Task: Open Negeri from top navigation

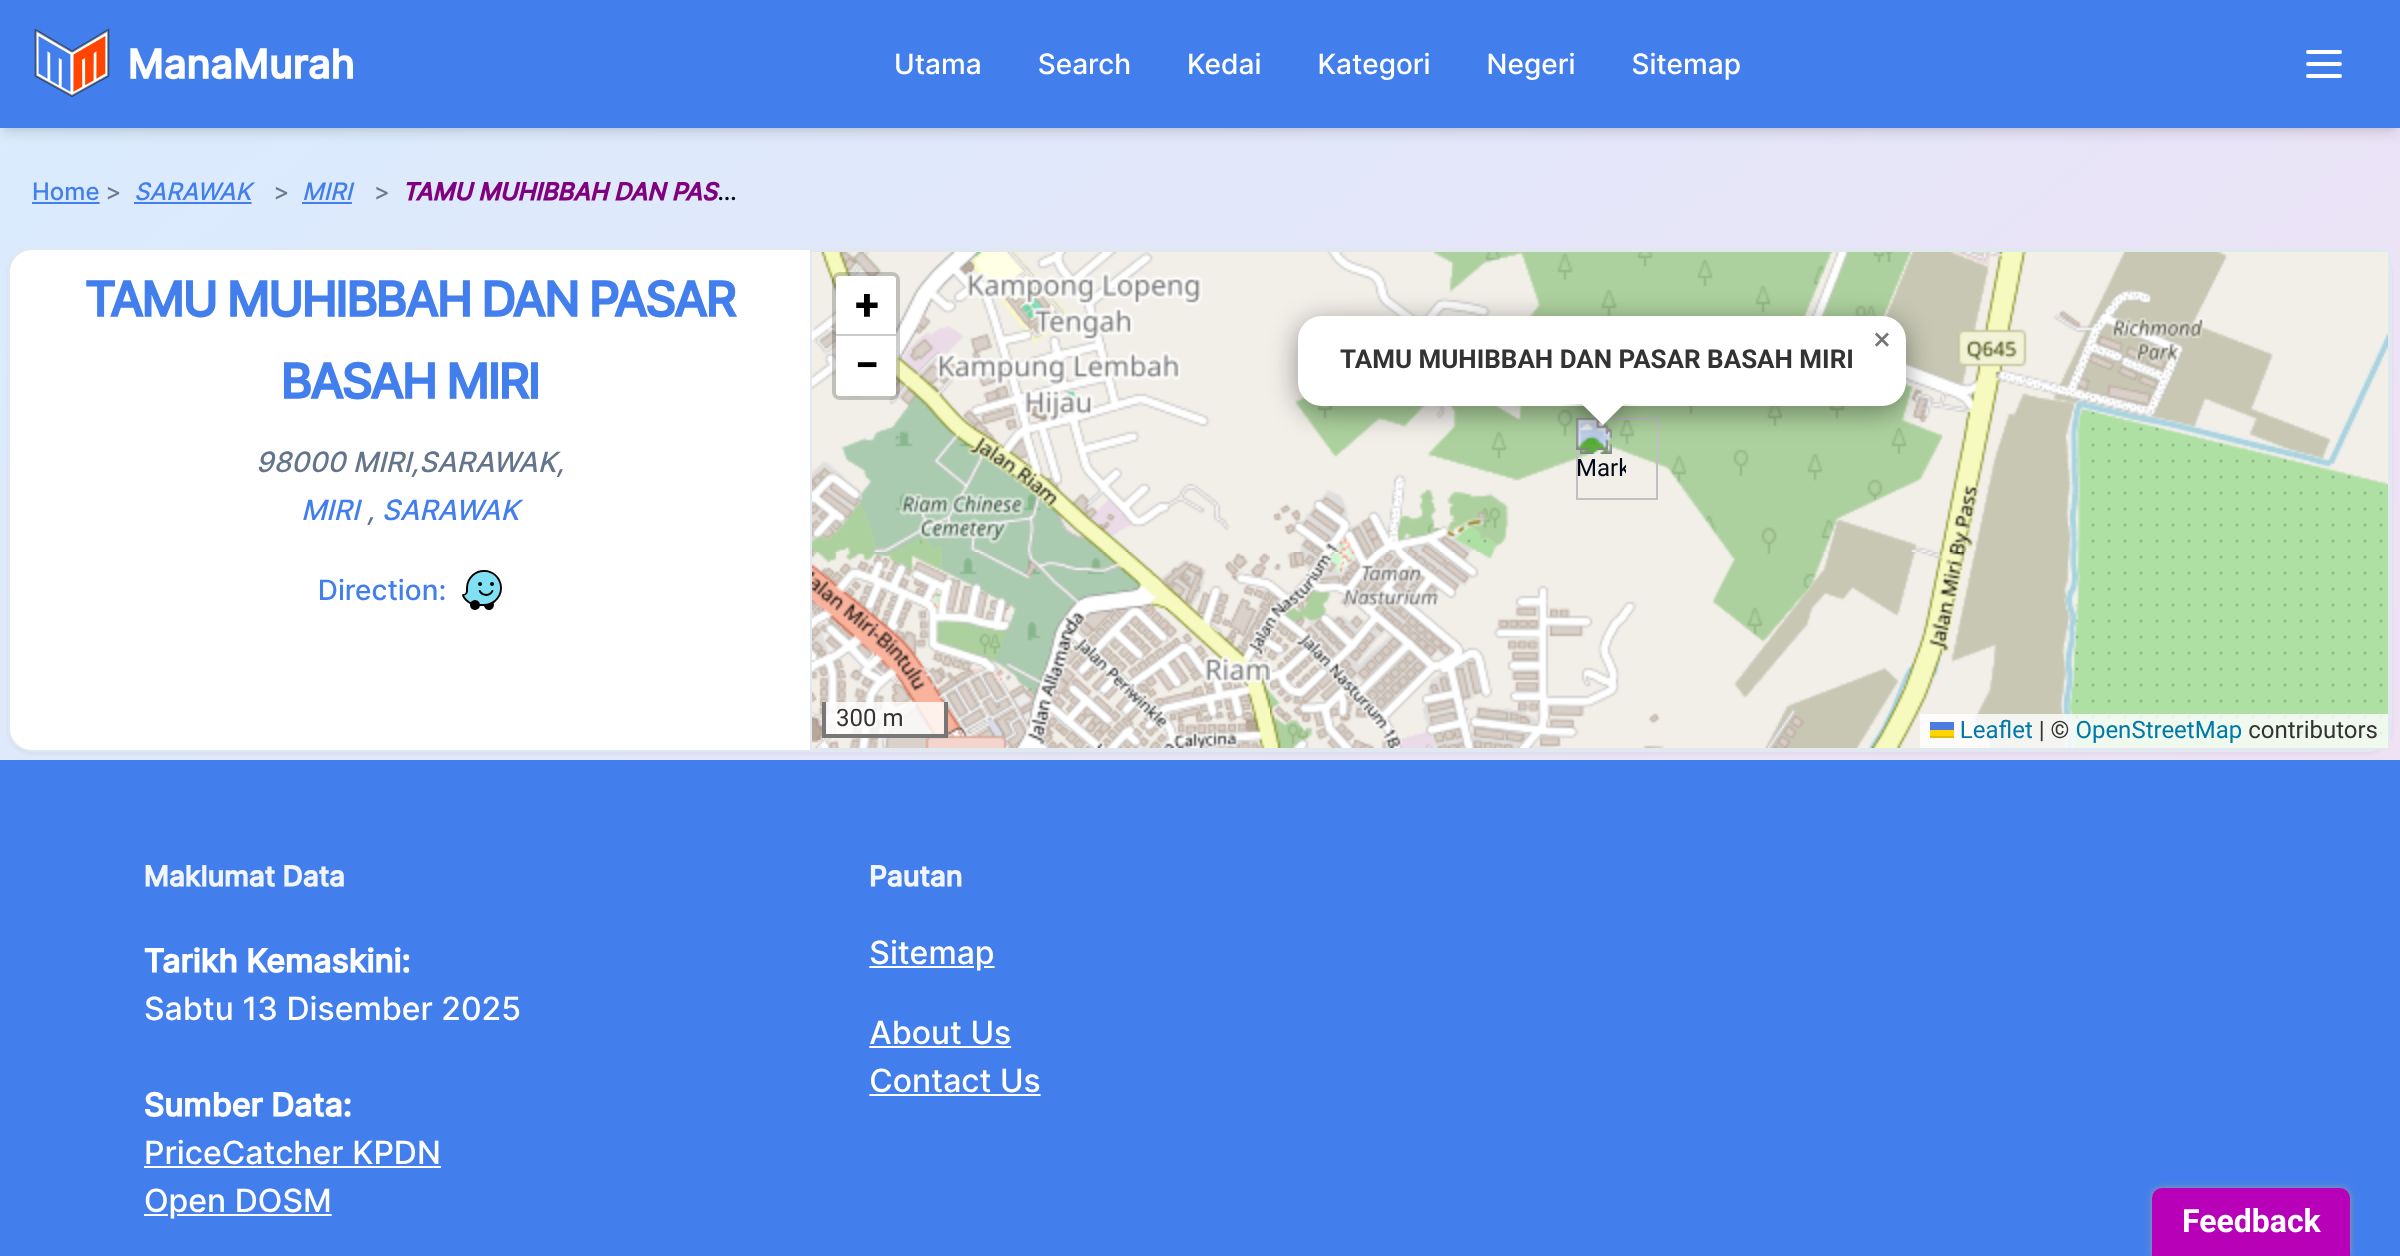Action: [x=1530, y=64]
